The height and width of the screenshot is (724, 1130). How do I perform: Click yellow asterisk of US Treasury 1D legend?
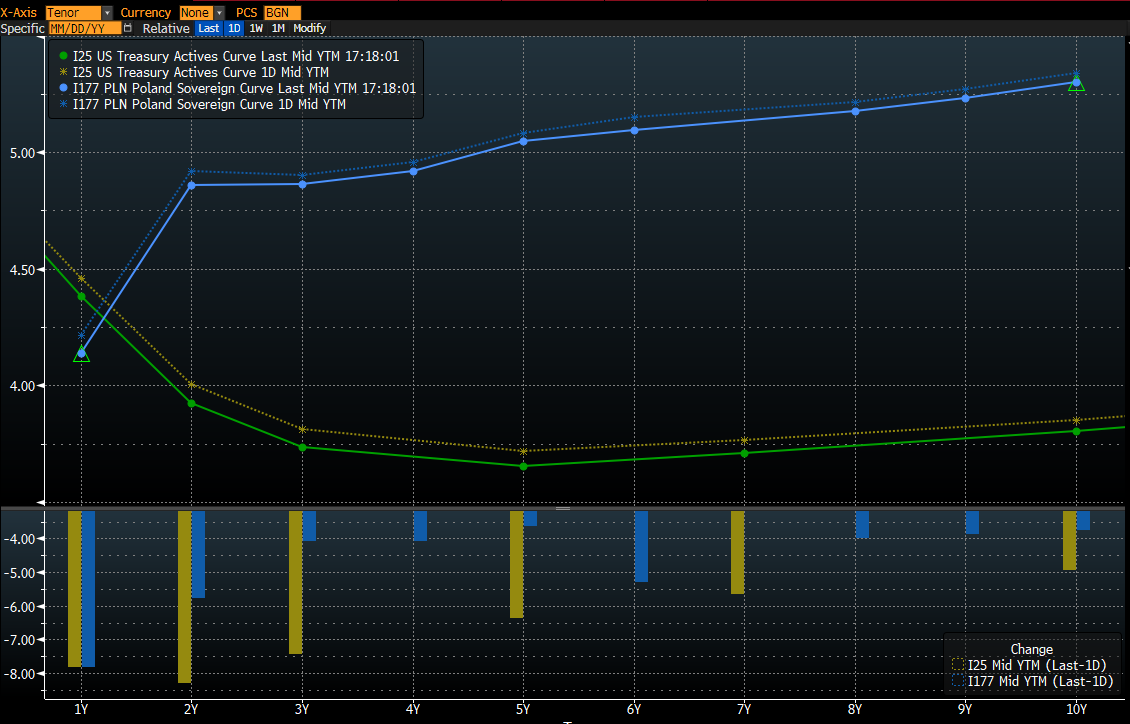coord(65,72)
